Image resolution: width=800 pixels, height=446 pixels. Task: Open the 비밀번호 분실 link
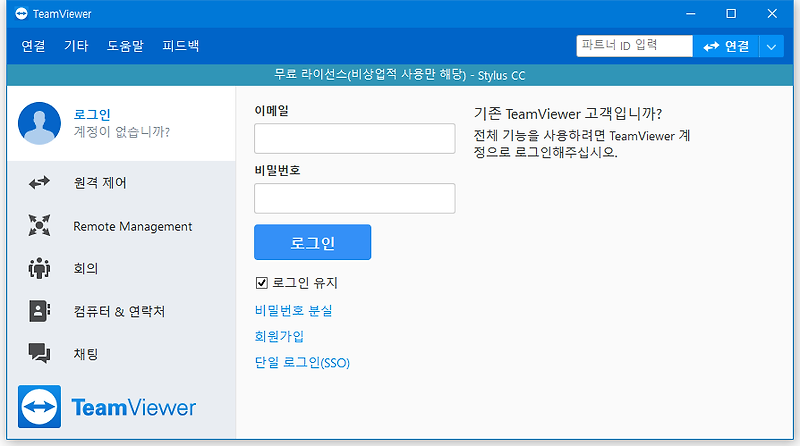click(x=293, y=310)
